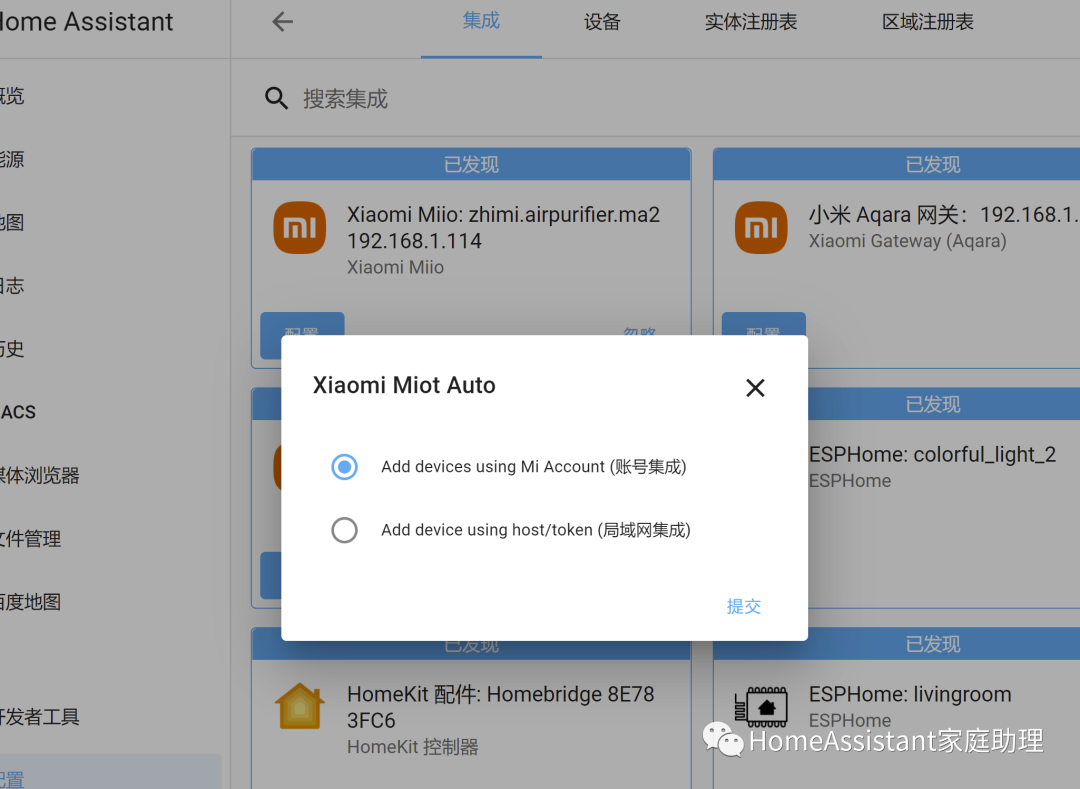Focus the 搜索集成 search field

pyautogui.click(x=600, y=99)
